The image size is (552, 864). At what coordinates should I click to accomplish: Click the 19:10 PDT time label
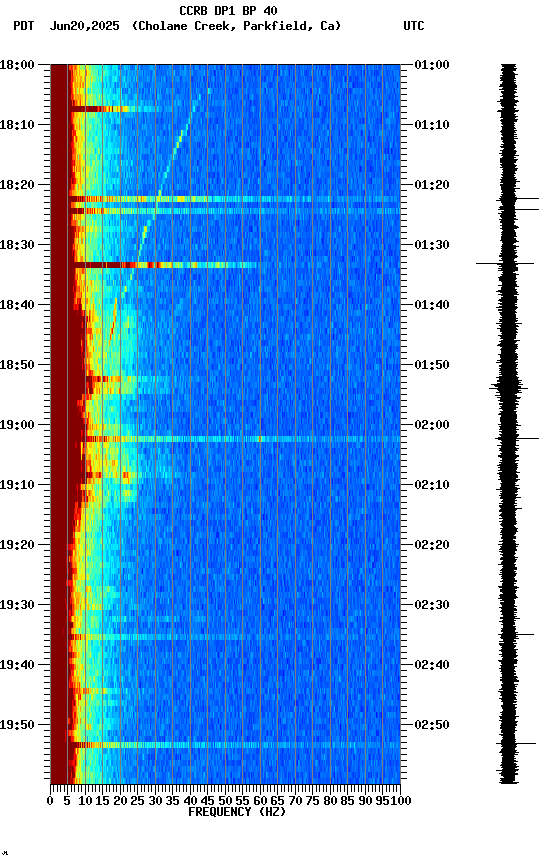point(17,485)
